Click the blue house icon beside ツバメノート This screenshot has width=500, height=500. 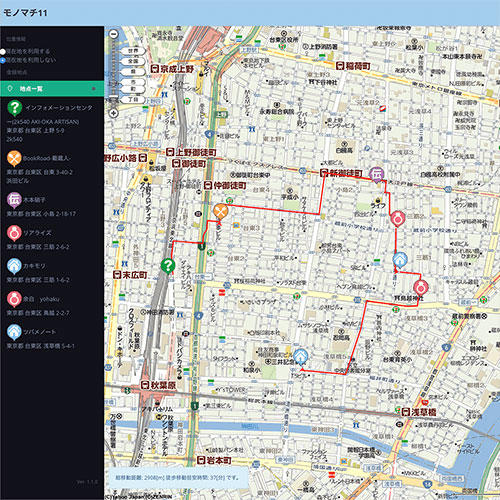point(14,332)
